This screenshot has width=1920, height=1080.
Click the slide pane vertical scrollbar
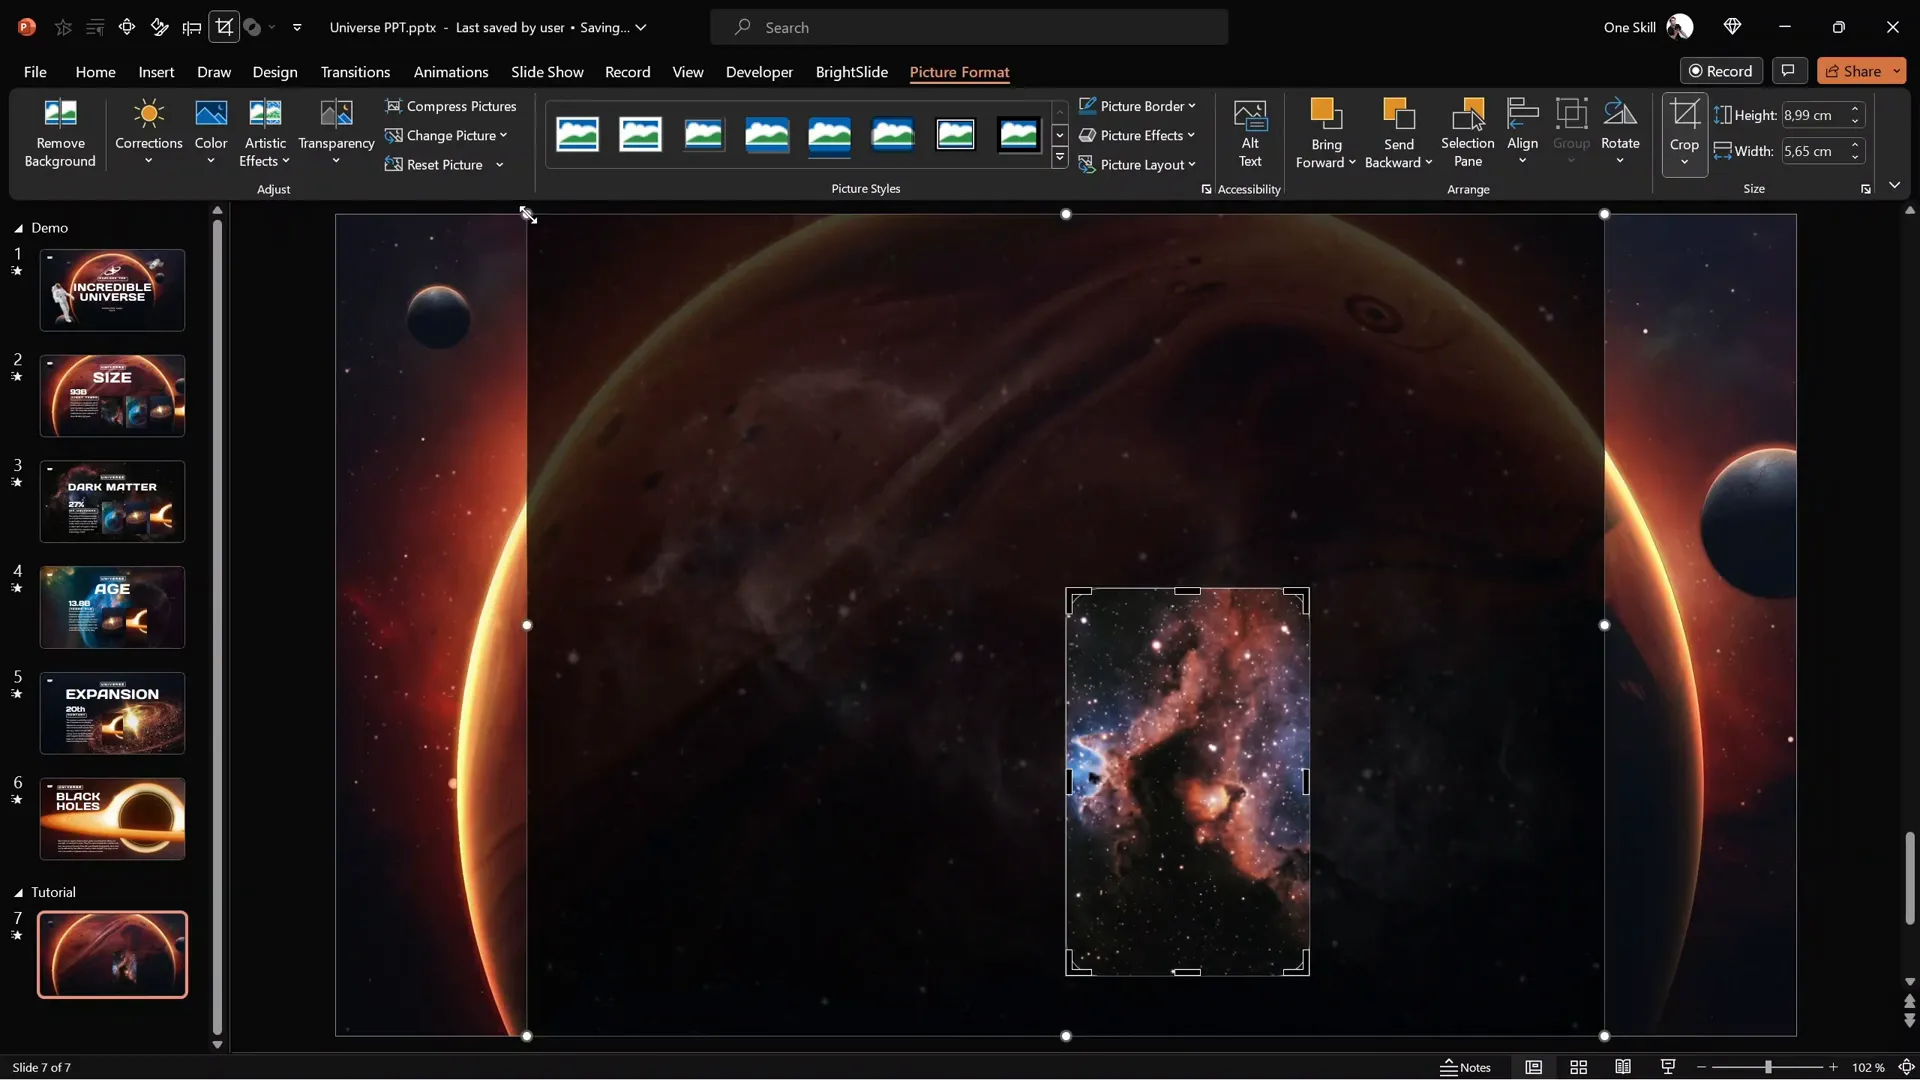click(x=217, y=625)
